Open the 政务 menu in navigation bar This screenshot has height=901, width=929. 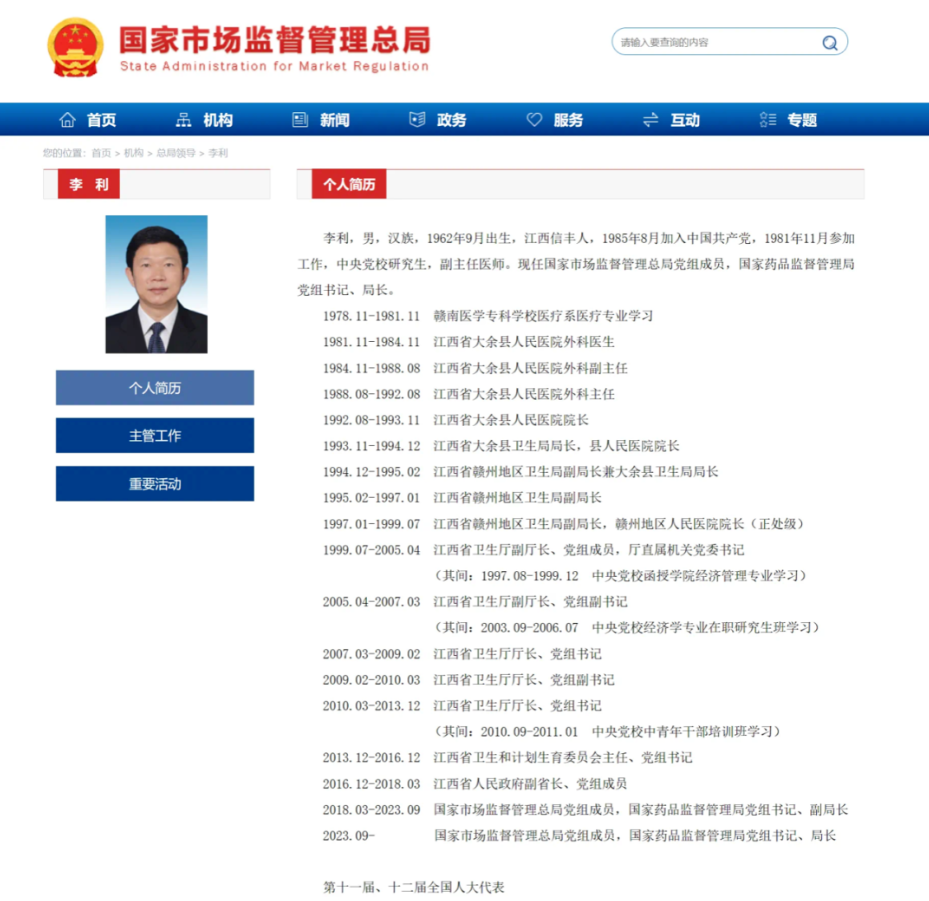451,120
